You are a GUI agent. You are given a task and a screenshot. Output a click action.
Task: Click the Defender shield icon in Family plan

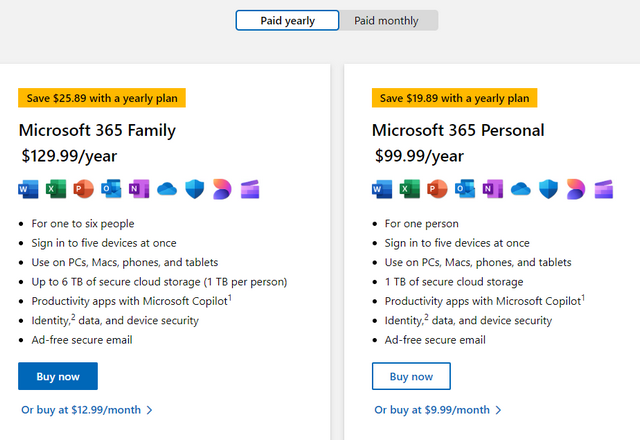click(x=195, y=189)
